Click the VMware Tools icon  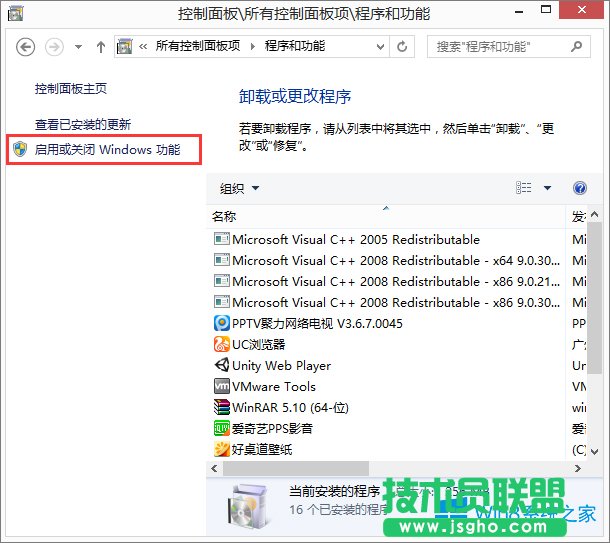222,386
